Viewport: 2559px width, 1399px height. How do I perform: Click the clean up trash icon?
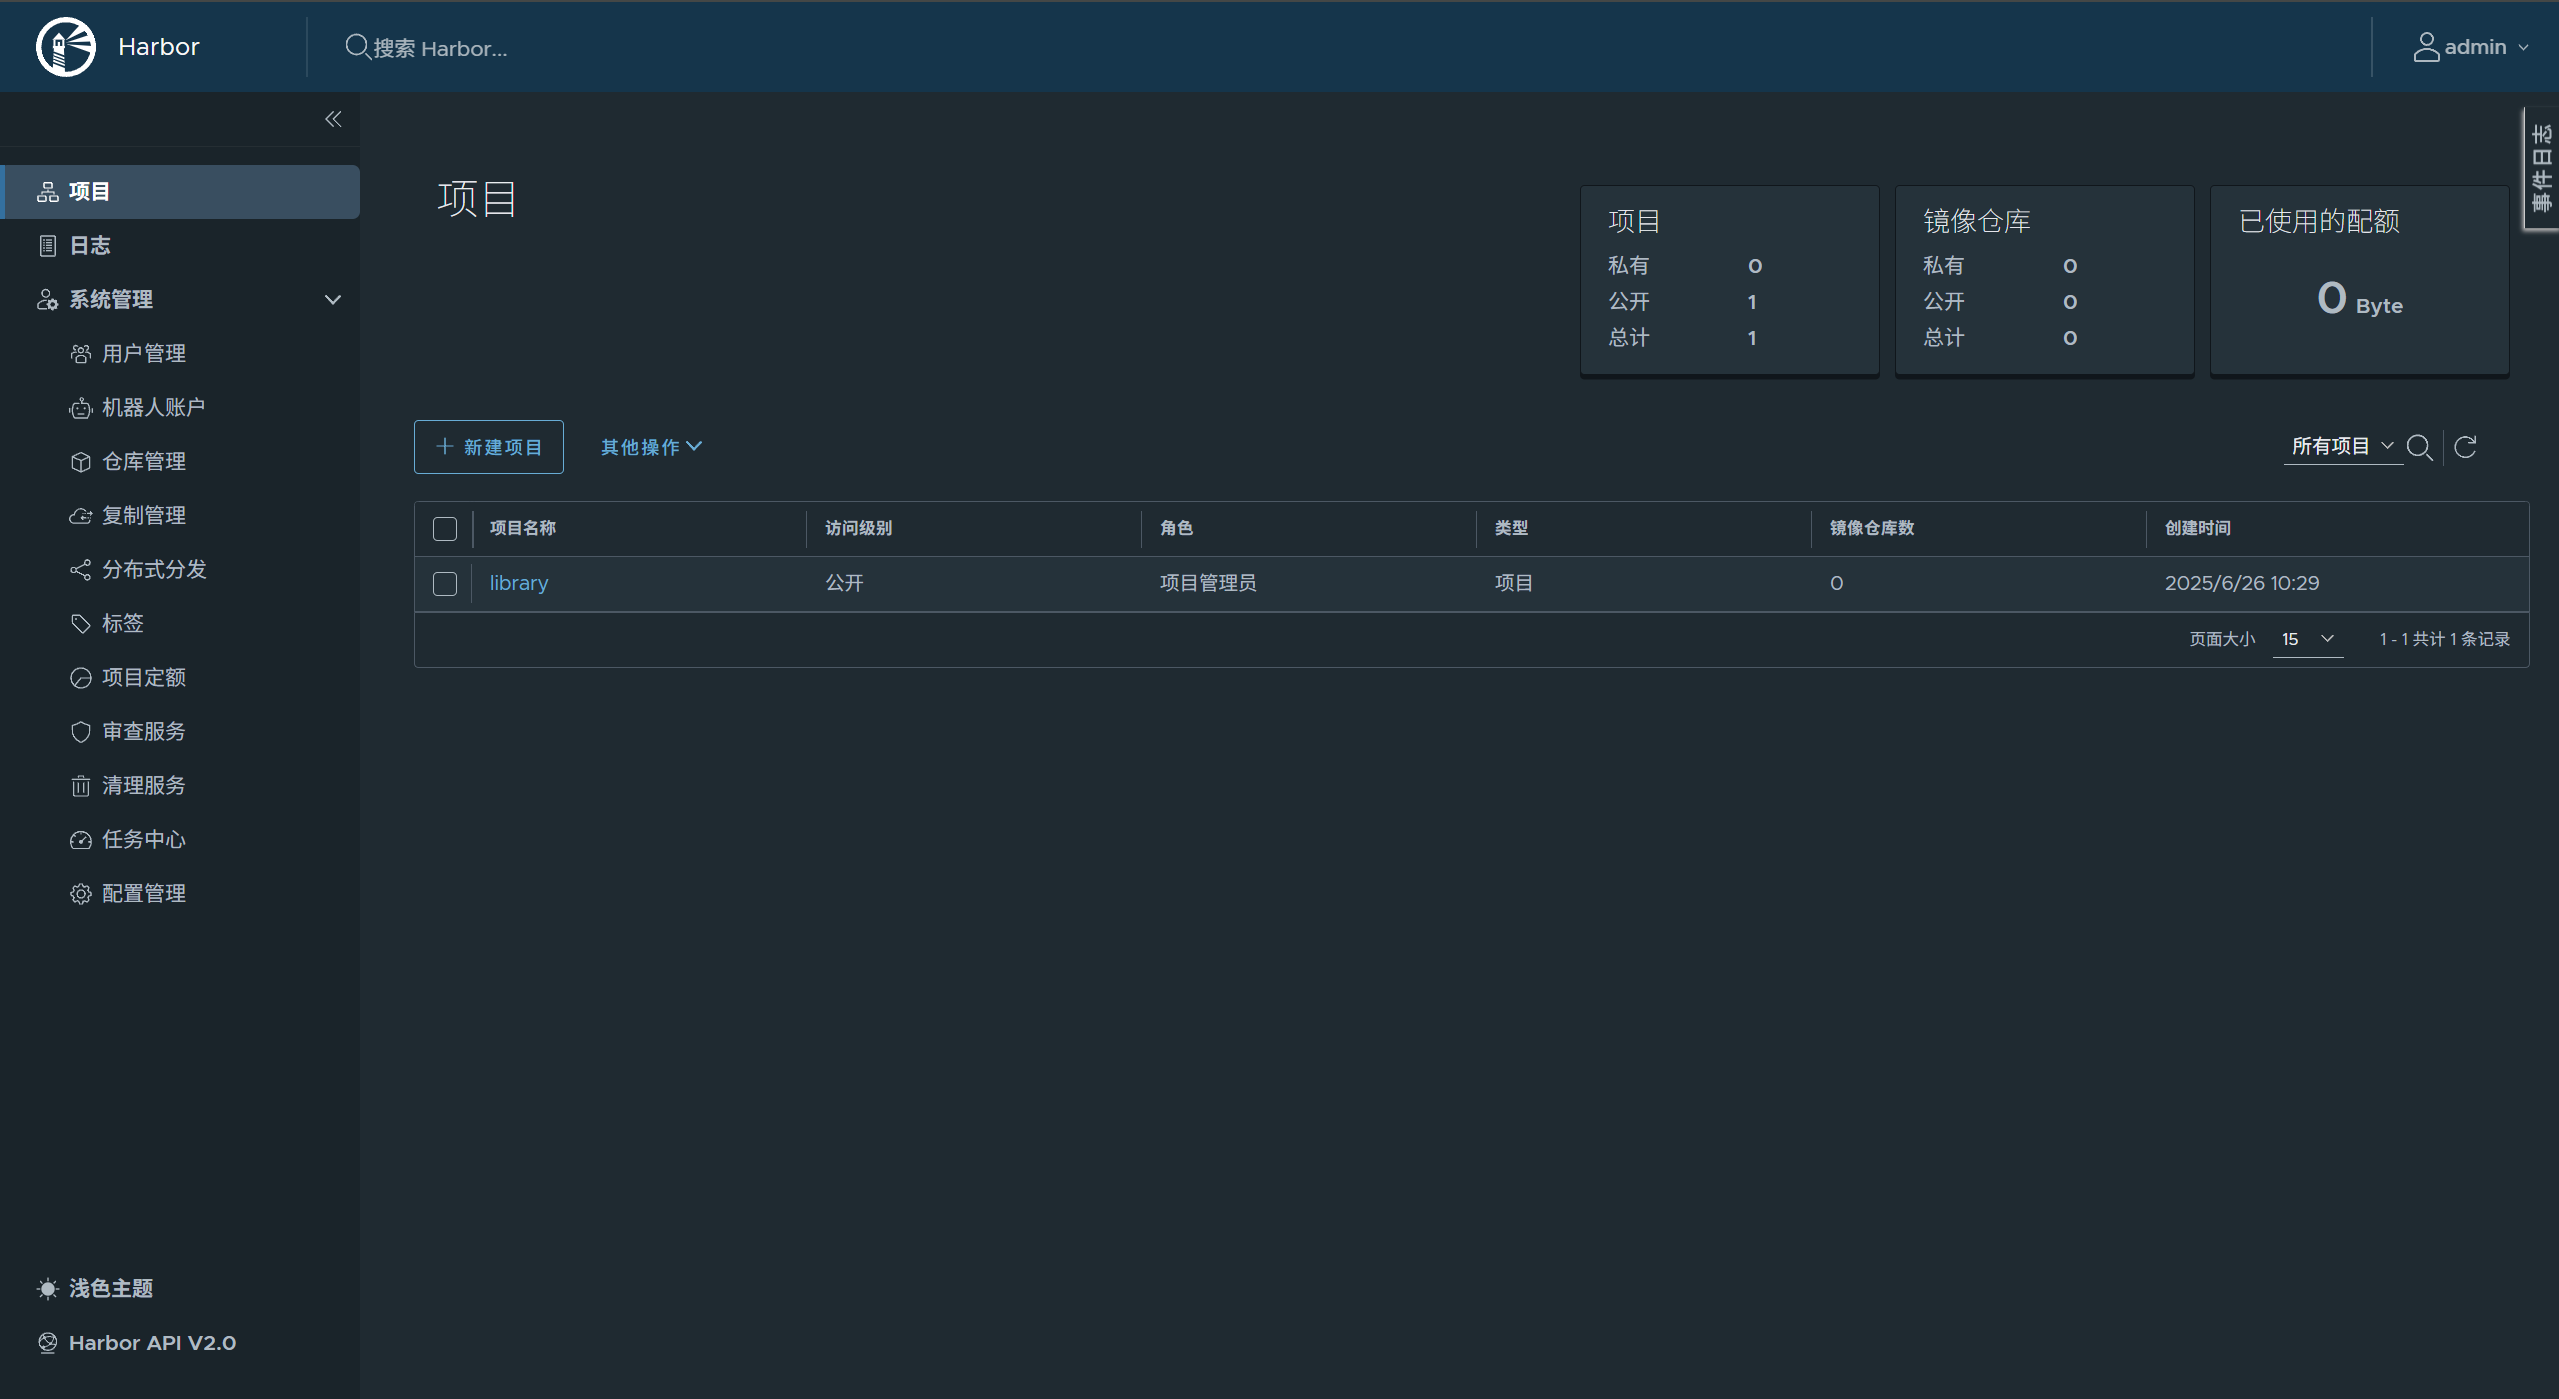click(x=81, y=785)
